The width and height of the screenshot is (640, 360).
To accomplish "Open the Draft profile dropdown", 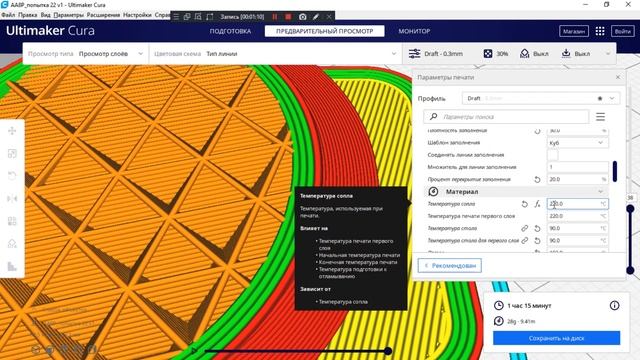I will coord(541,98).
